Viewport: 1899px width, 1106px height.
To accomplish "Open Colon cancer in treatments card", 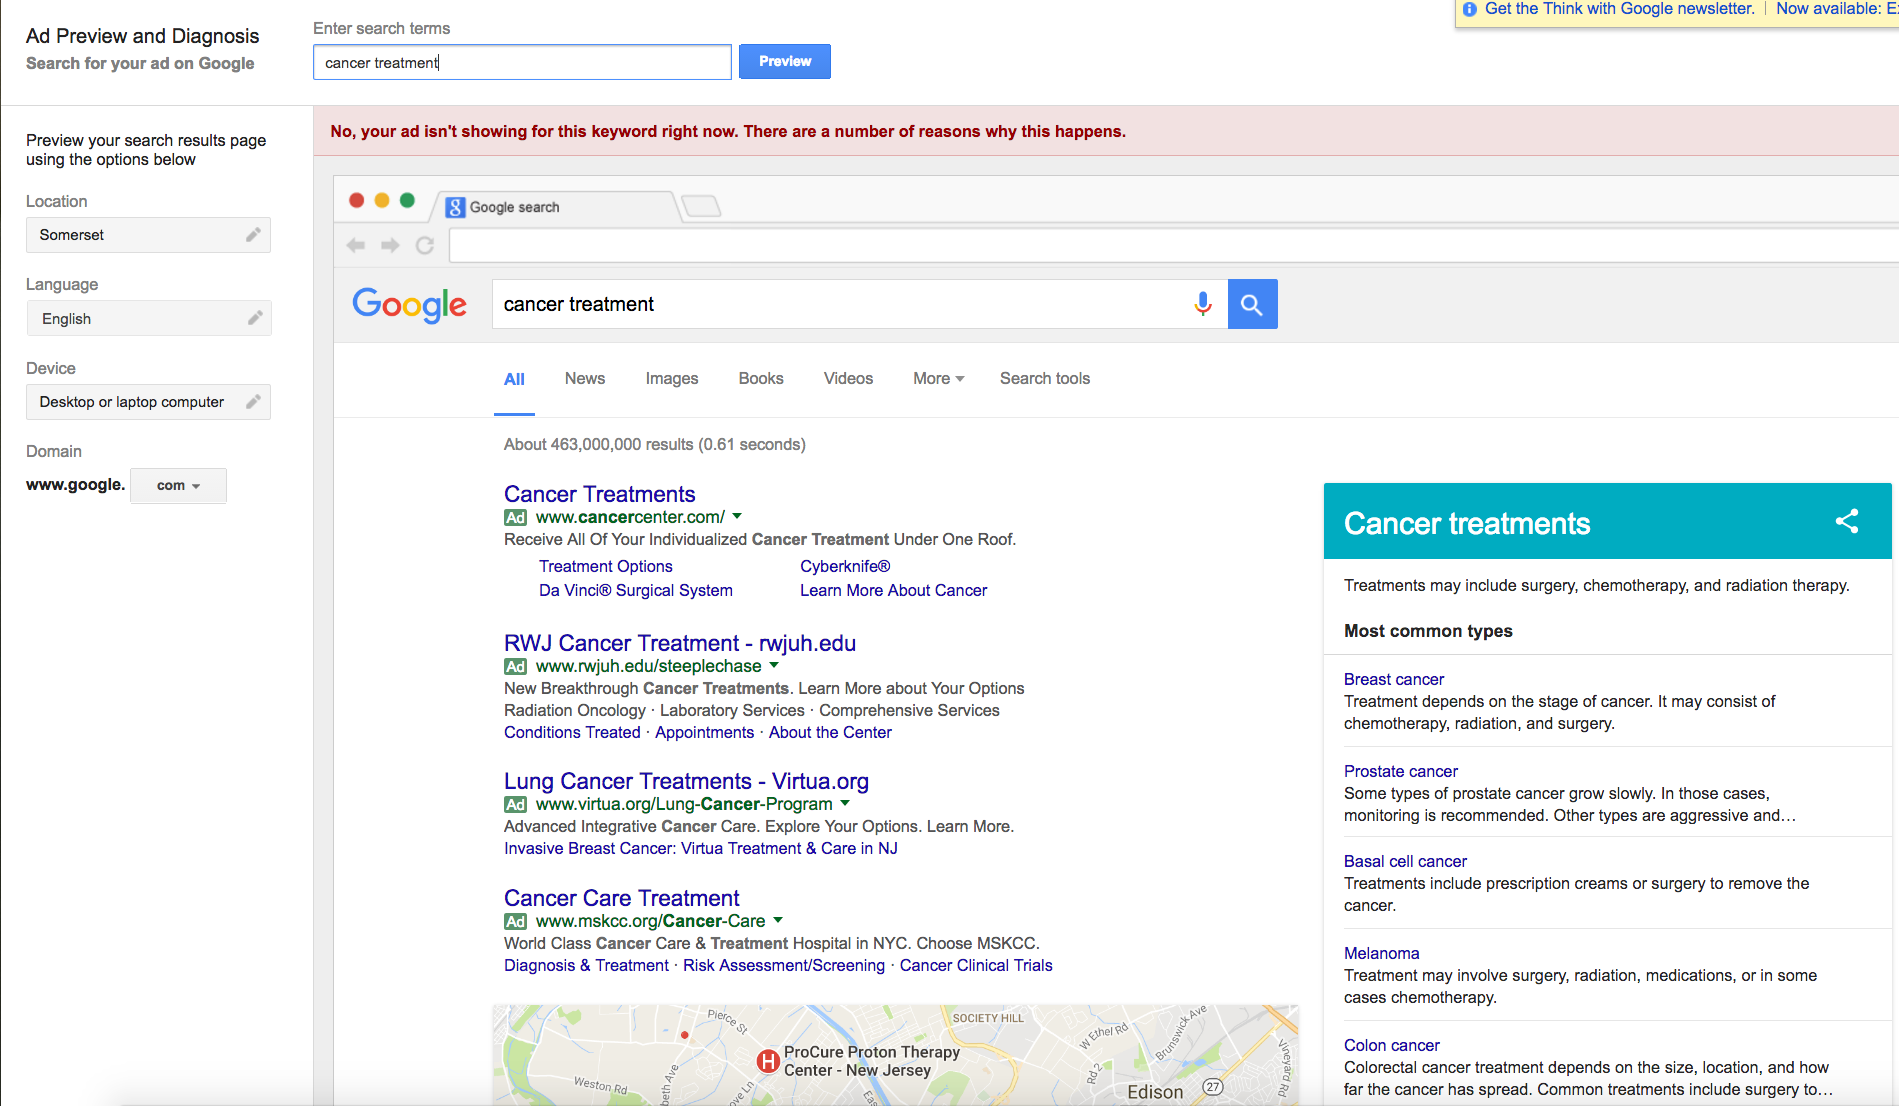I will coord(1392,1046).
